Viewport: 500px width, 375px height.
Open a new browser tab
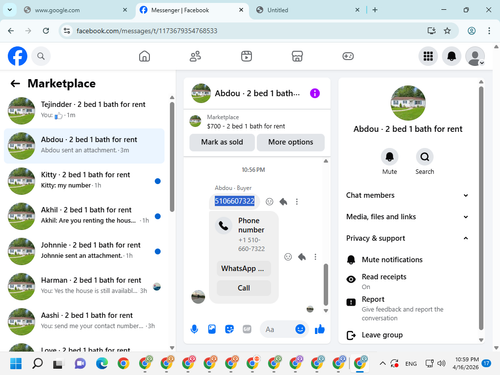click(375, 10)
